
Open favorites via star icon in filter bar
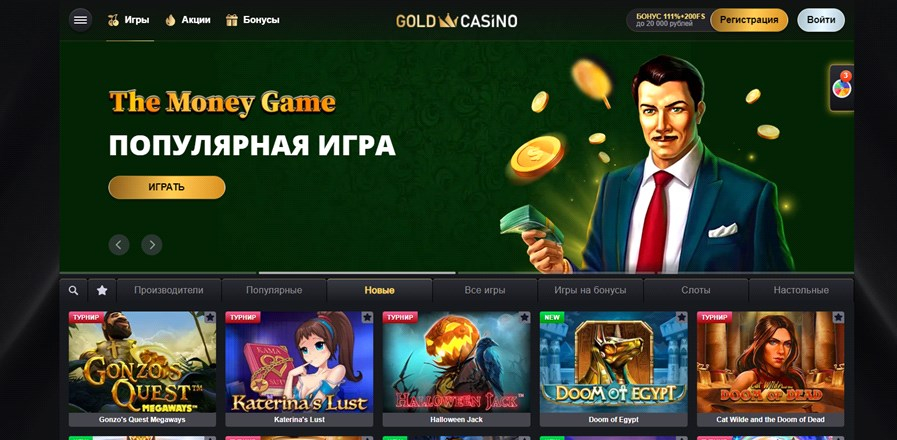(x=102, y=291)
